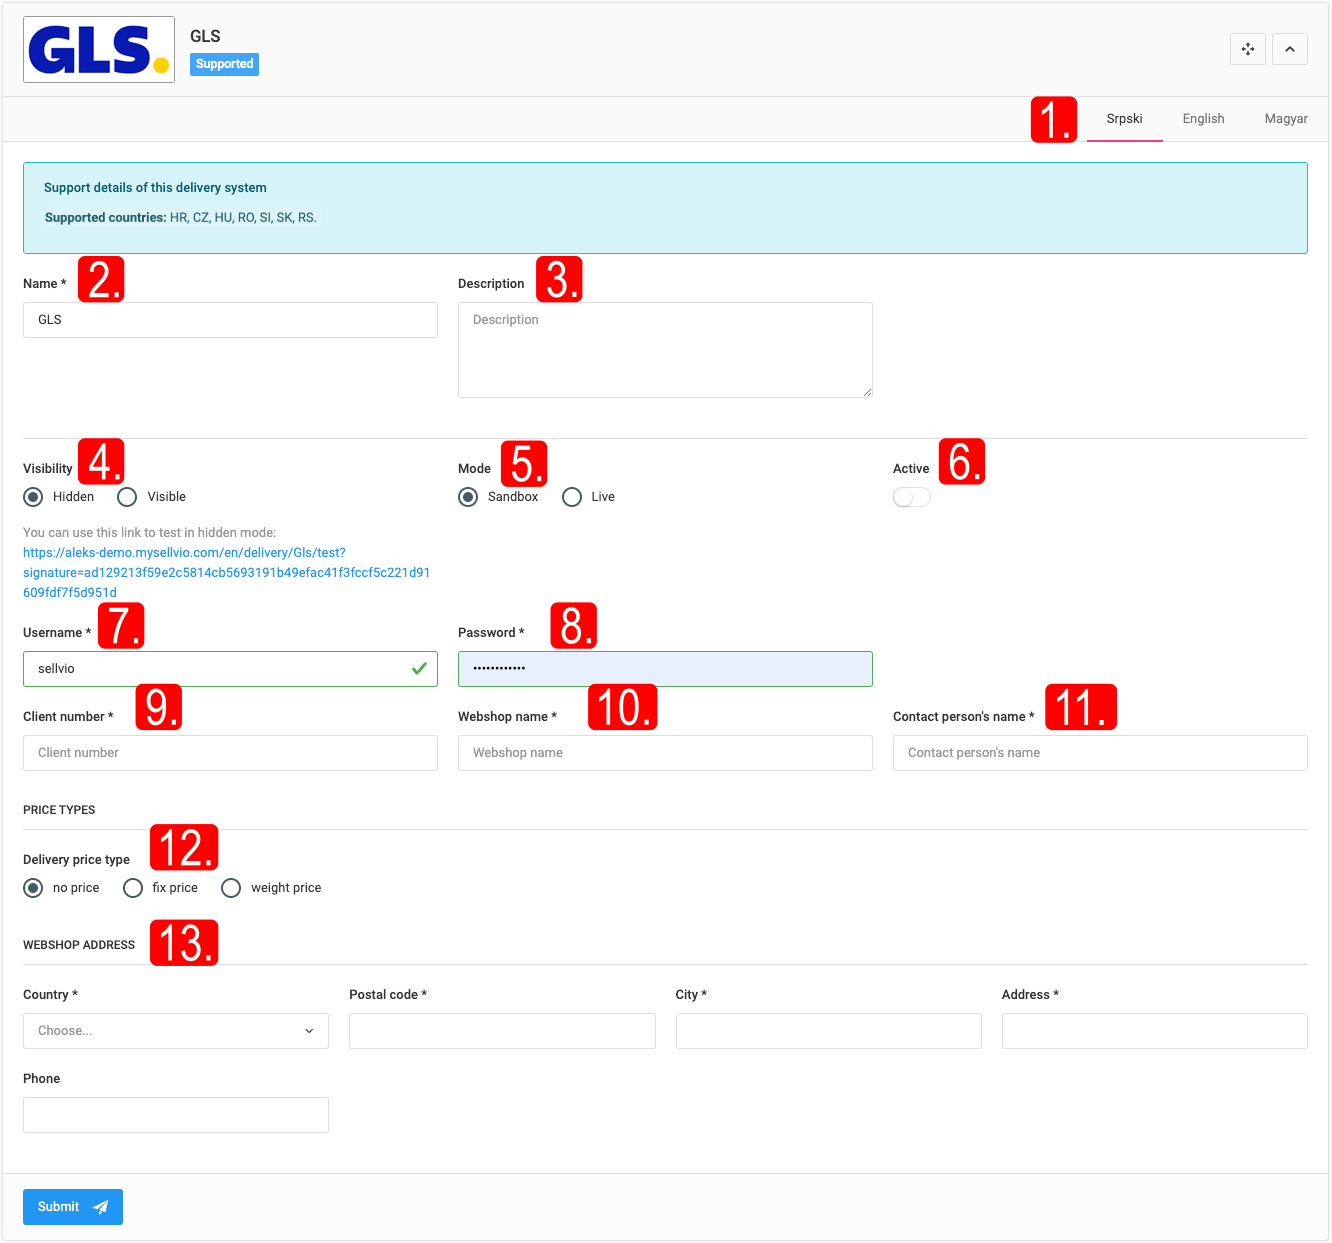Collapse the GLS panel with chevron
Viewport: 1332px width, 1243px height.
click(x=1289, y=49)
